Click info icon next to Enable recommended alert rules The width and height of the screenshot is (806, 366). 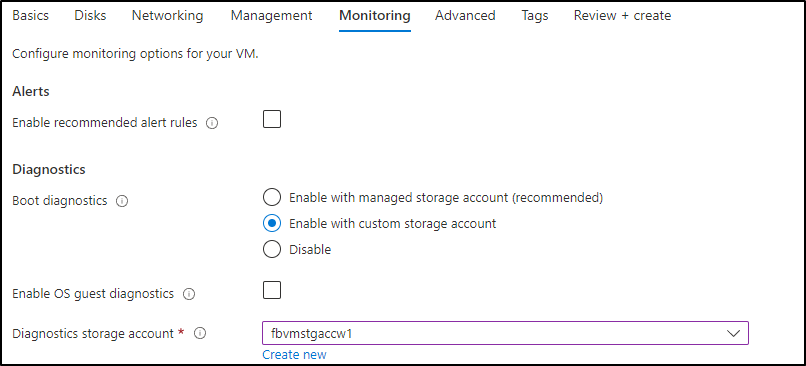click(212, 123)
